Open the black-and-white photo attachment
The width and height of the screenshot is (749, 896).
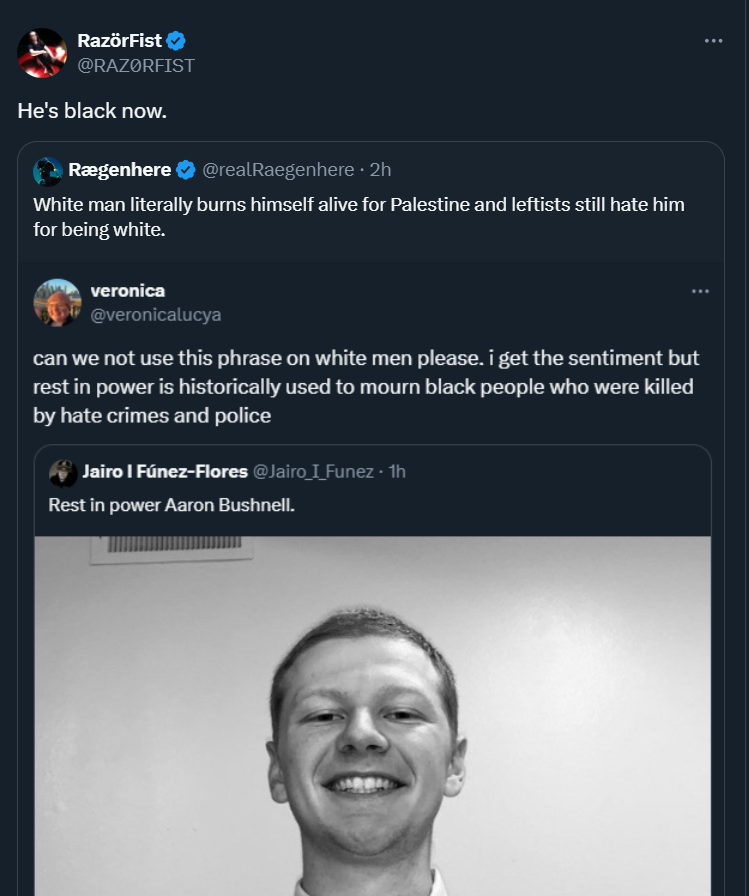pyautogui.click(x=372, y=715)
